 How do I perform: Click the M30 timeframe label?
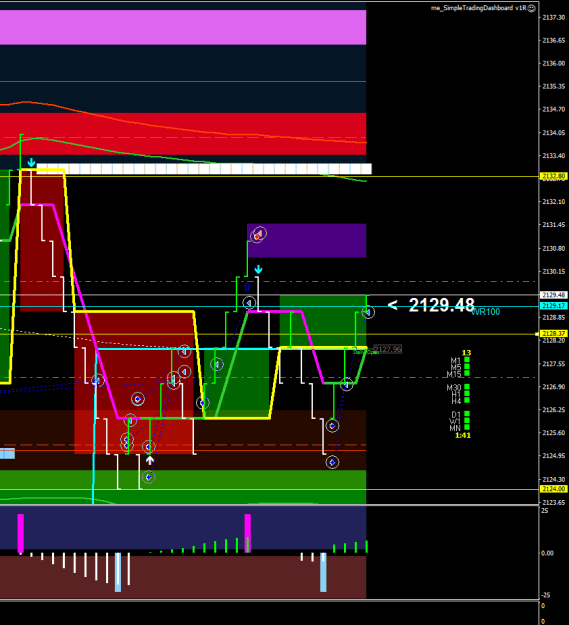tap(454, 387)
